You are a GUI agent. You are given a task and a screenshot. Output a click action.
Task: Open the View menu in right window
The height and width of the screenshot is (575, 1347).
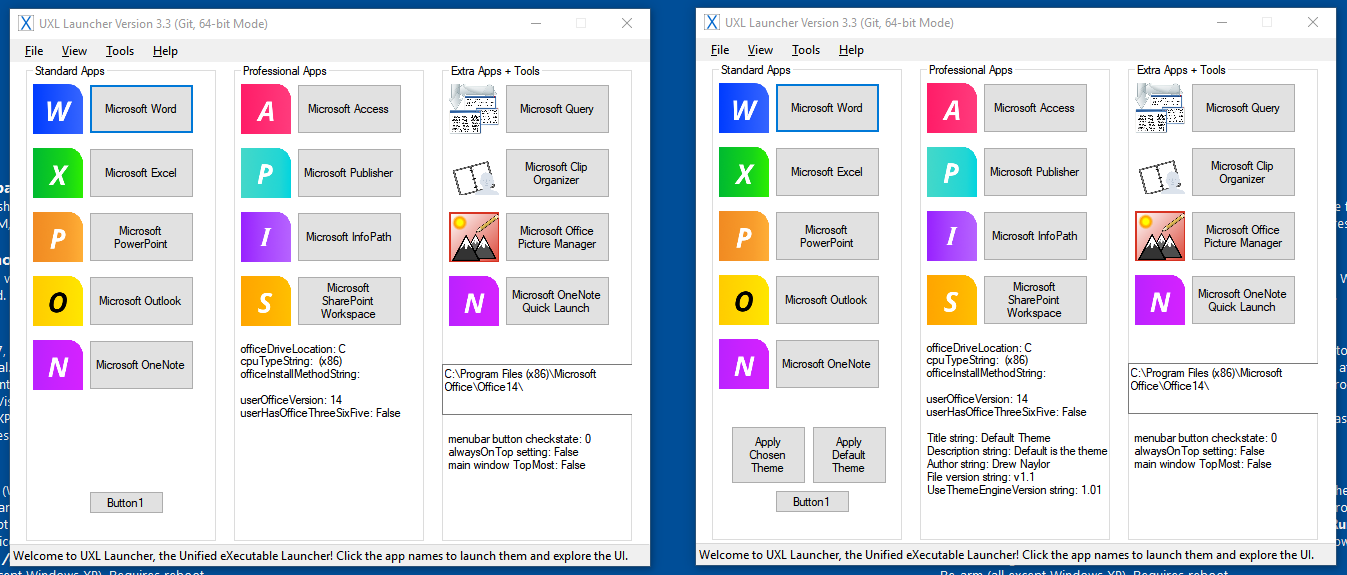pyautogui.click(x=760, y=50)
